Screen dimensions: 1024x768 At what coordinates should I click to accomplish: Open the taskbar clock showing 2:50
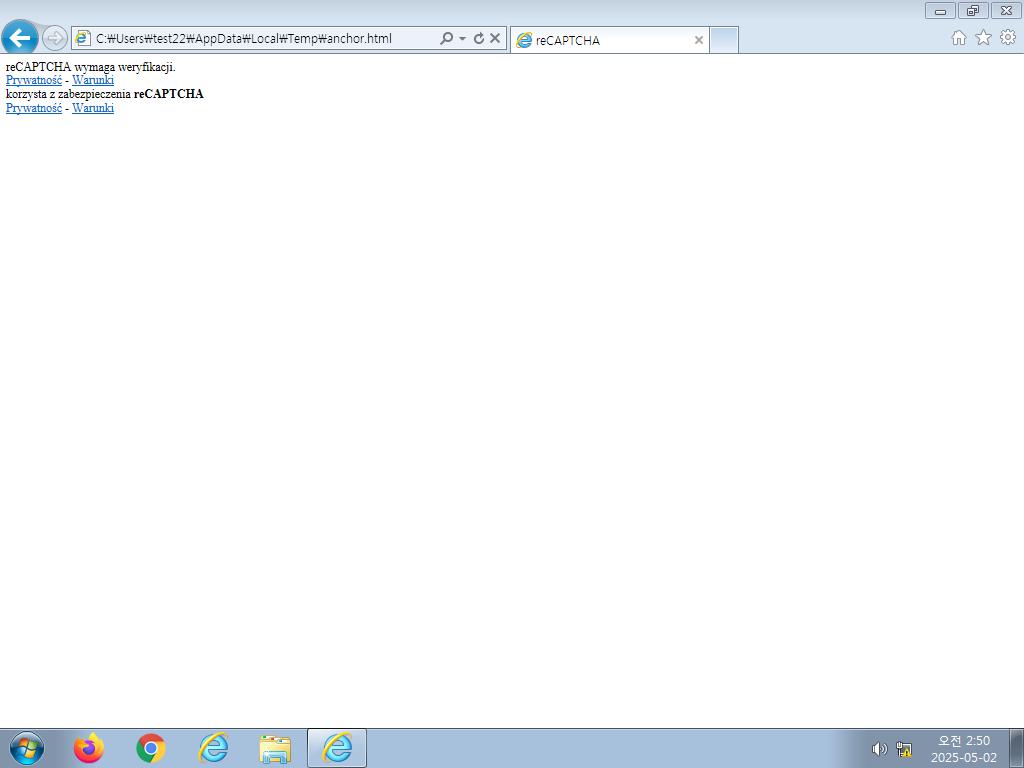[x=964, y=749]
